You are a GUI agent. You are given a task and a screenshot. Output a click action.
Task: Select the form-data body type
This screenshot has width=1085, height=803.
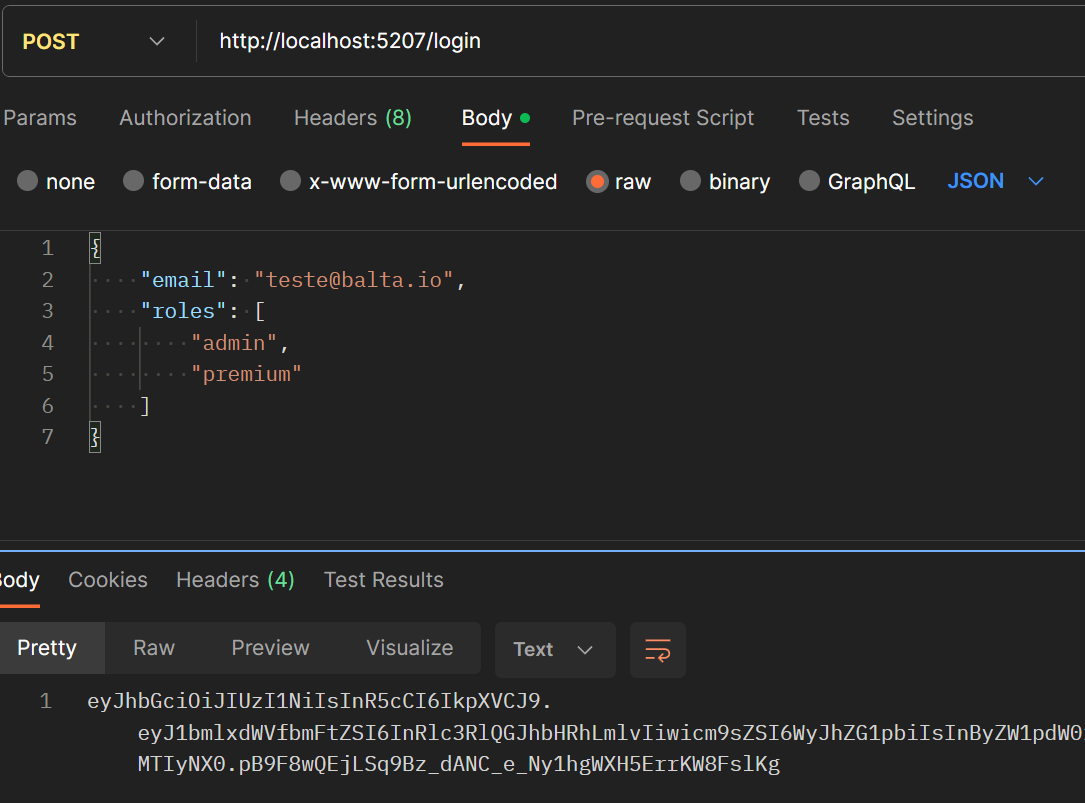pos(188,181)
